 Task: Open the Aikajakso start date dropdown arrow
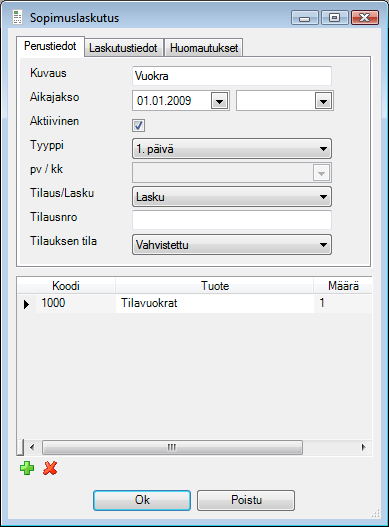tap(220, 101)
